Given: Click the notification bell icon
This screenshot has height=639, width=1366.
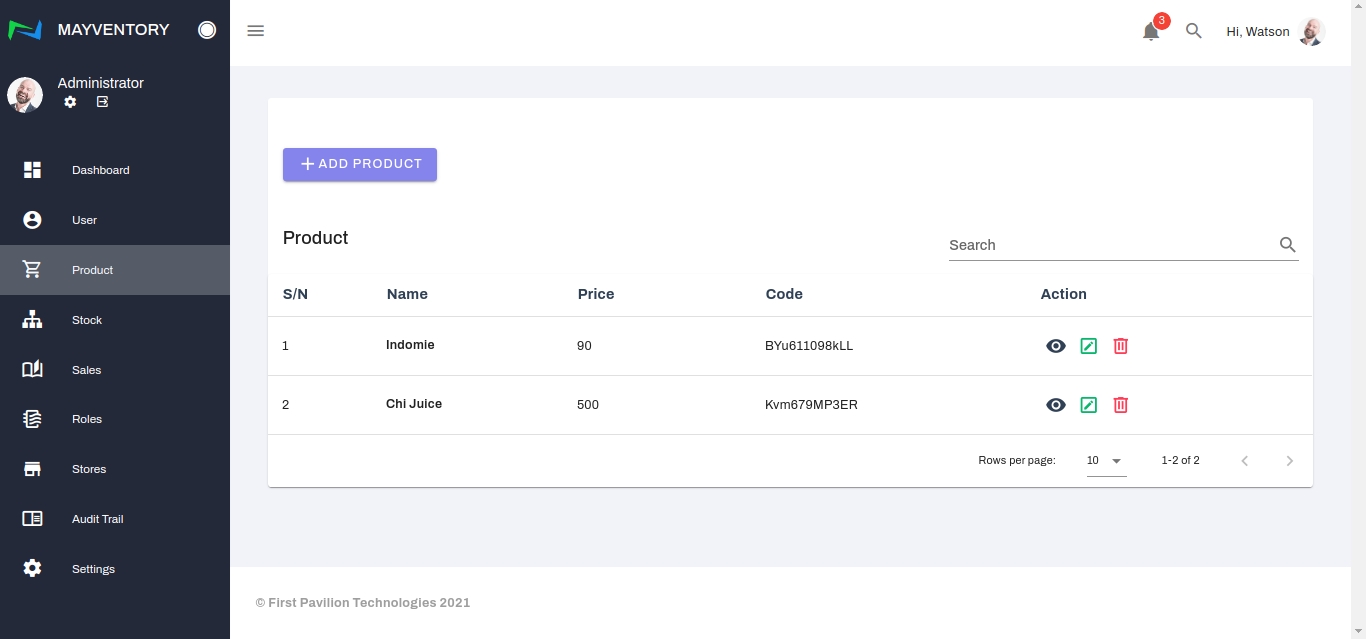Looking at the screenshot, I should [x=1151, y=31].
